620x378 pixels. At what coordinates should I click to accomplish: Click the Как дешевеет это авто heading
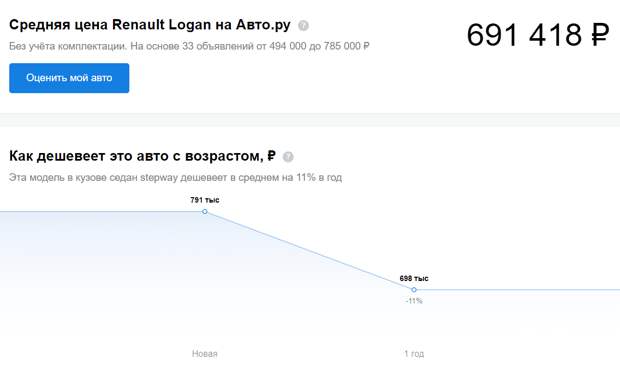[142, 156]
